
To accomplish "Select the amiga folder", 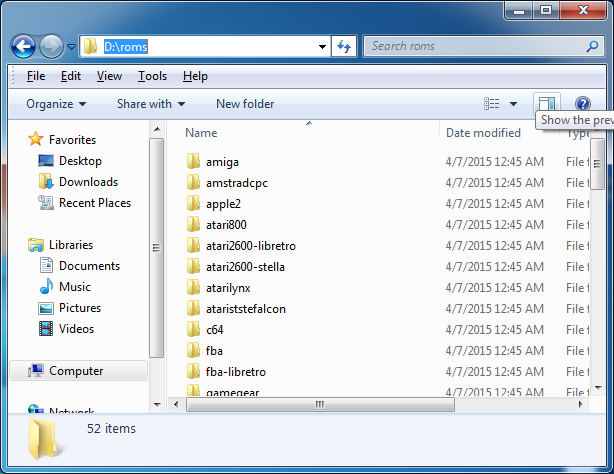I will (222, 162).
